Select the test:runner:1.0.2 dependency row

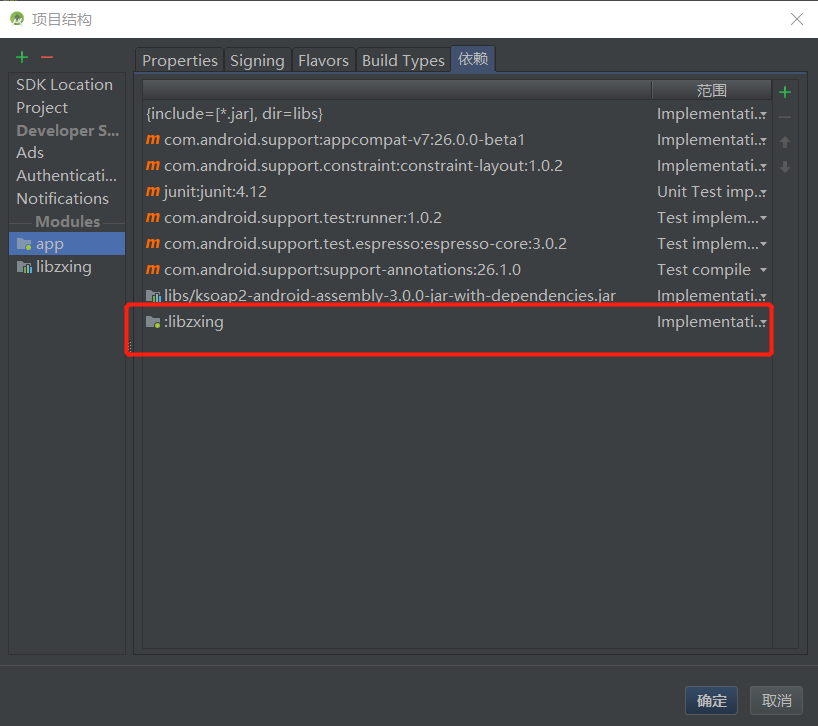pos(457,217)
